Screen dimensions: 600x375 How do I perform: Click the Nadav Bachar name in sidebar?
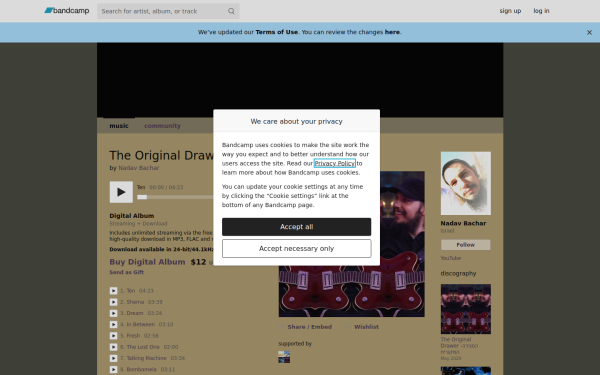(463, 223)
